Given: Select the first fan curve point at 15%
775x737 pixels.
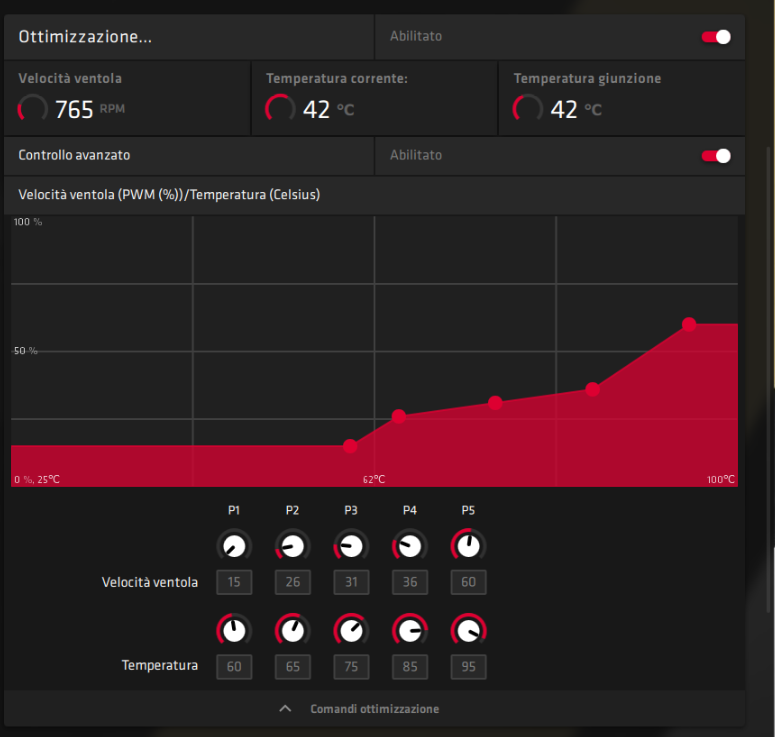Looking at the screenshot, I should tap(350, 446).
